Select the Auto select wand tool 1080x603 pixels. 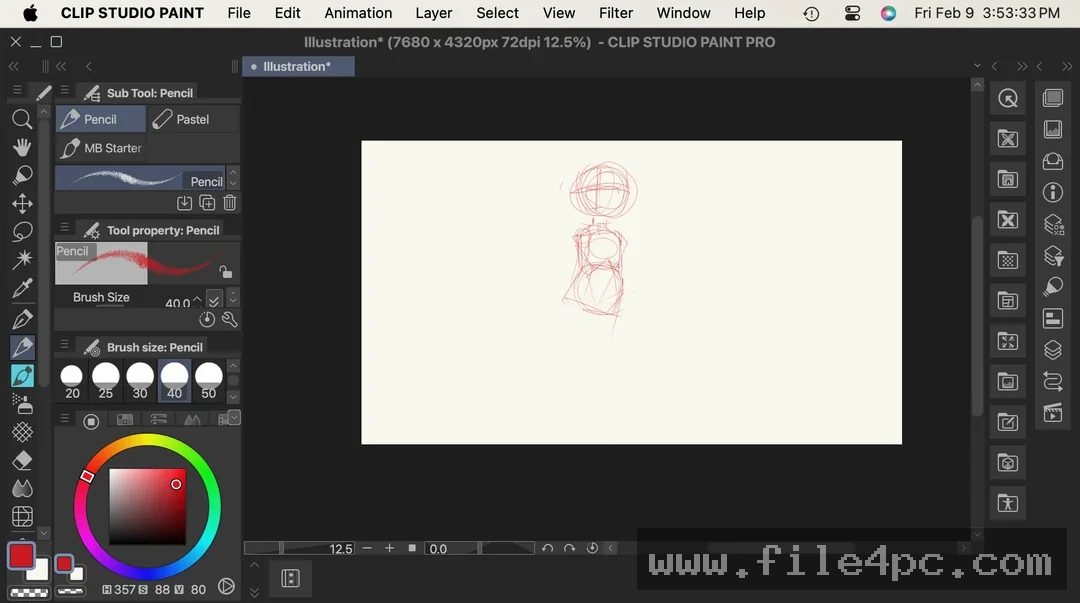(22, 260)
